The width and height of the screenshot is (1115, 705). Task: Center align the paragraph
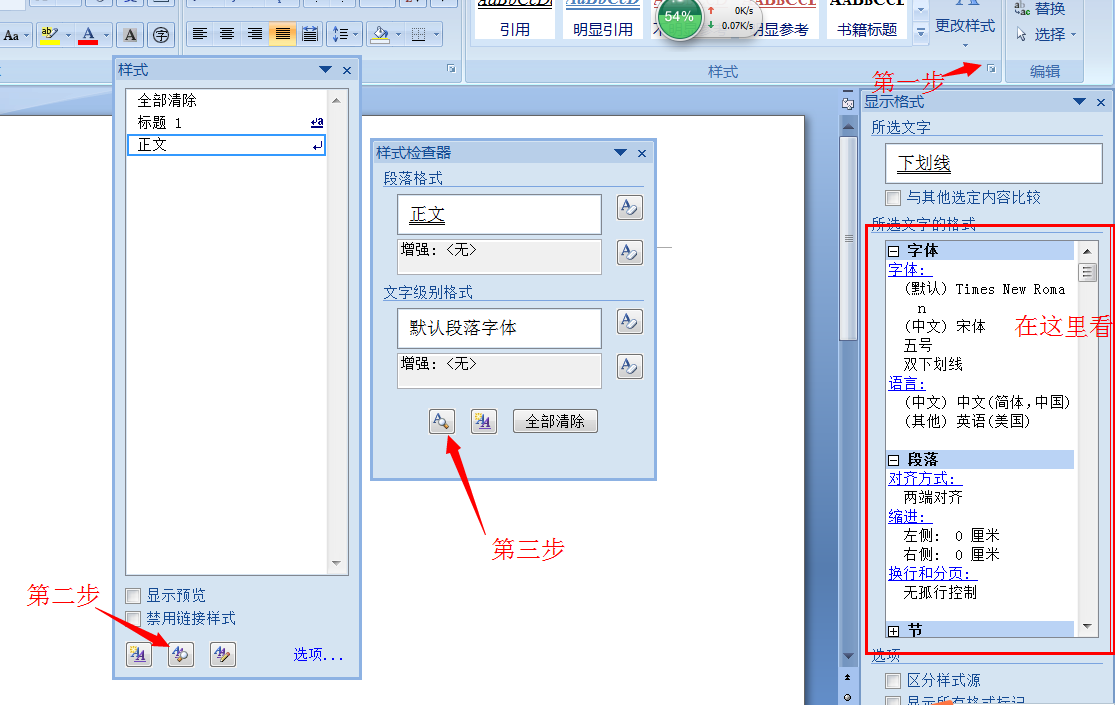click(228, 34)
